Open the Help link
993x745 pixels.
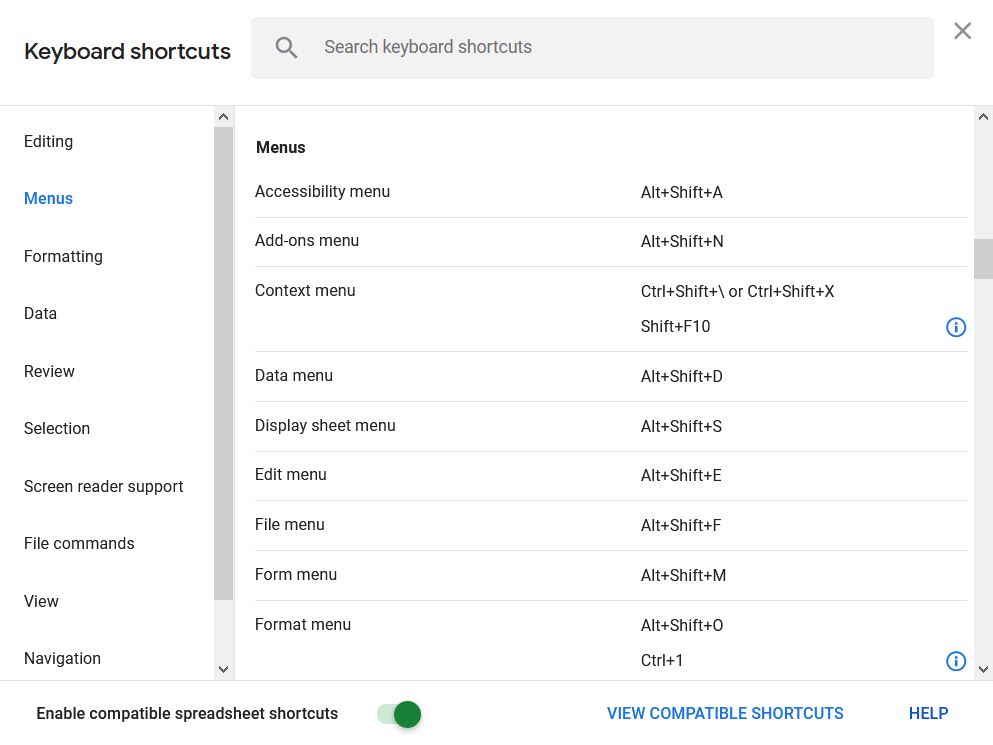point(928,713)
